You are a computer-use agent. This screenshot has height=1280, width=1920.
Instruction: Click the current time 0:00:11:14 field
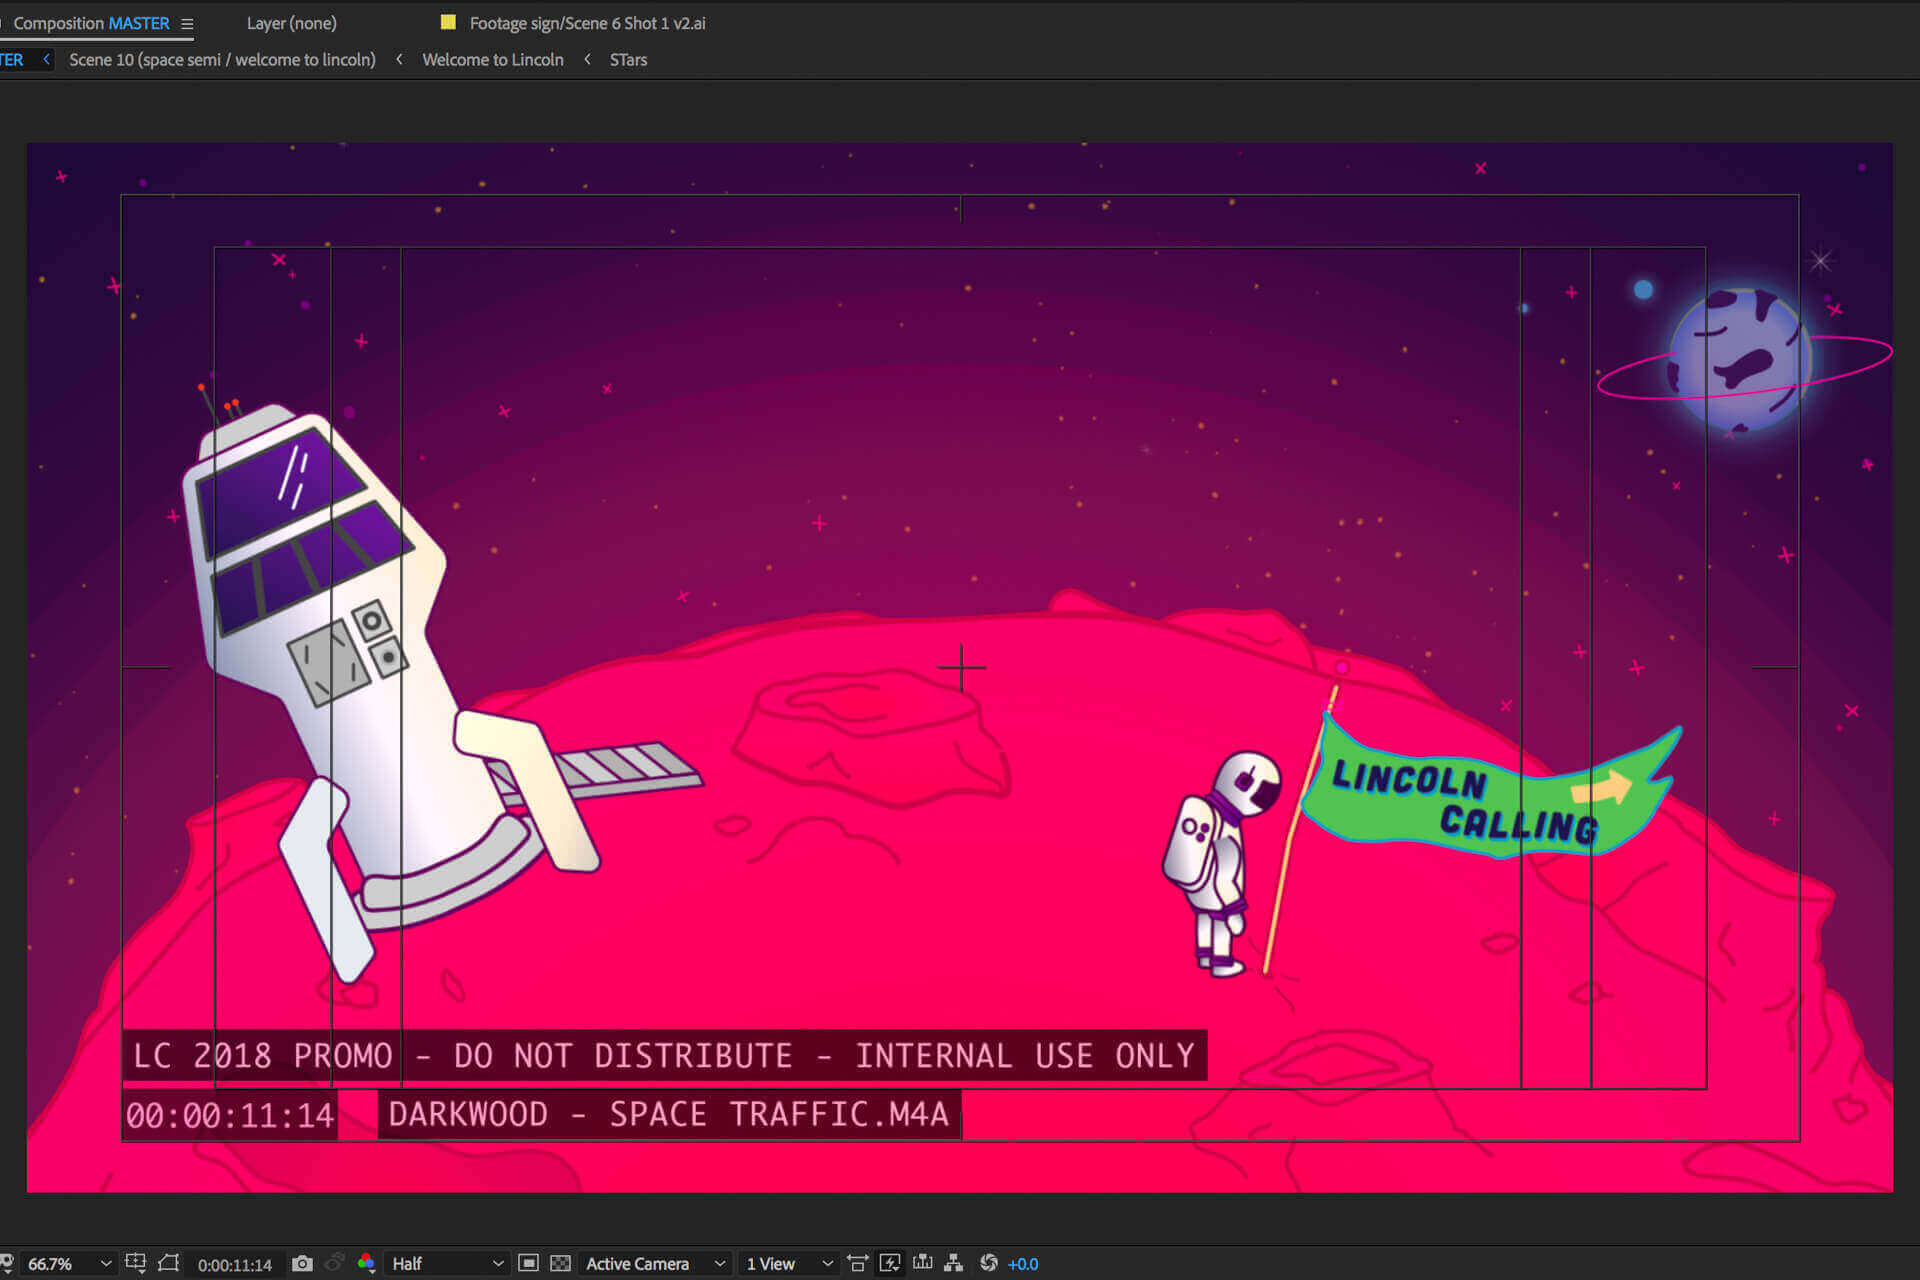(234, 1265)
